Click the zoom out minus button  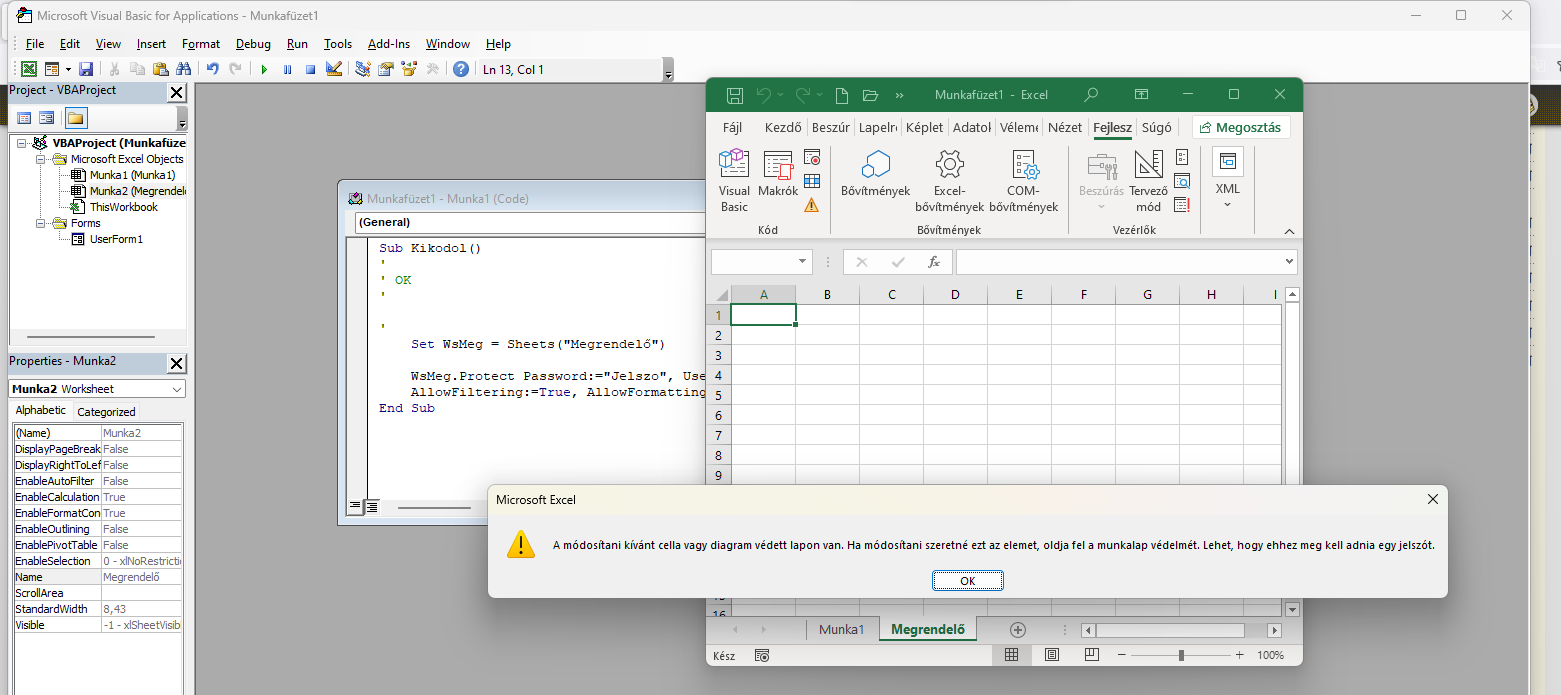[1122, 655]
